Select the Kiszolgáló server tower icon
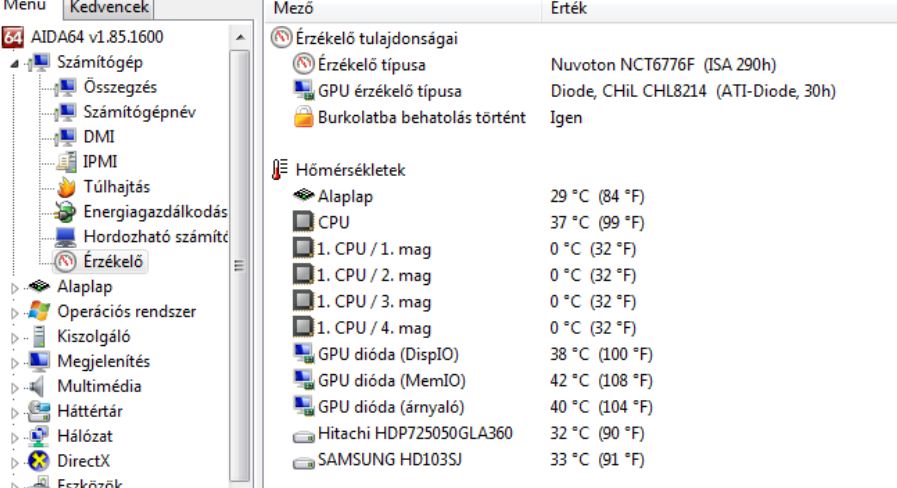Screen dimensions: 897x488 39,336
